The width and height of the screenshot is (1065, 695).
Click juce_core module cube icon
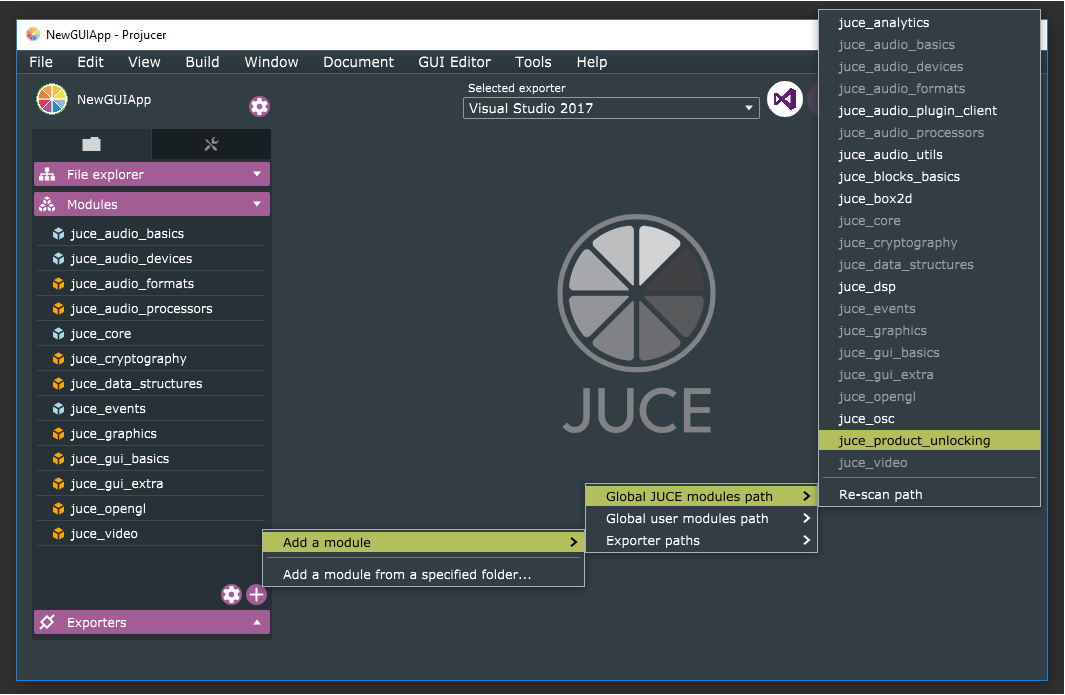tap(58, 334)
